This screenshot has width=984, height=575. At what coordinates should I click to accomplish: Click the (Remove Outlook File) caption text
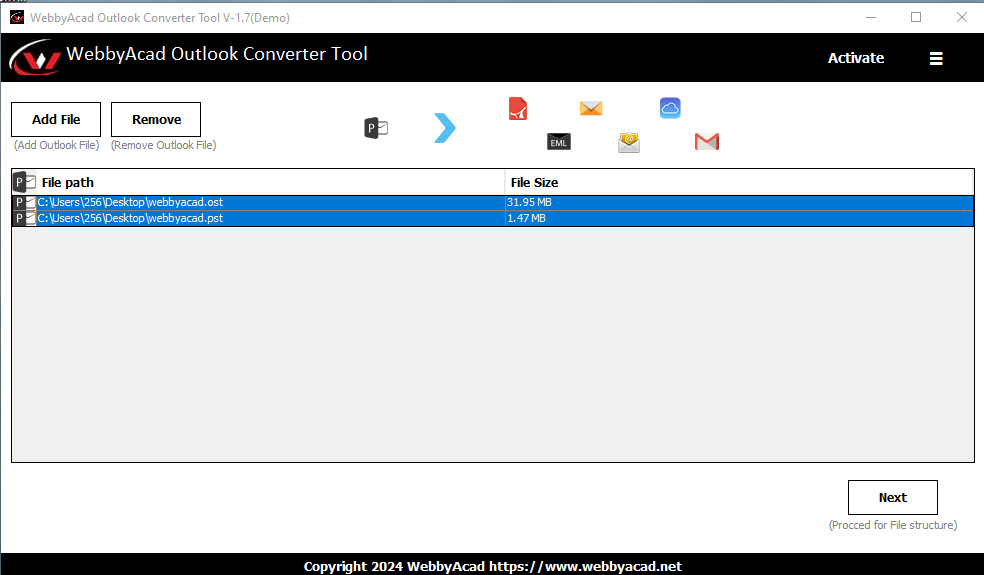(x=164, y=145)
